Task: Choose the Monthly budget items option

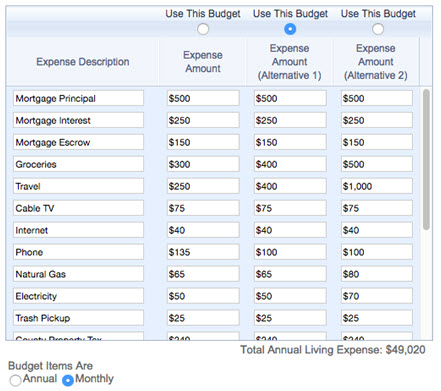Action: pos(68,380)
